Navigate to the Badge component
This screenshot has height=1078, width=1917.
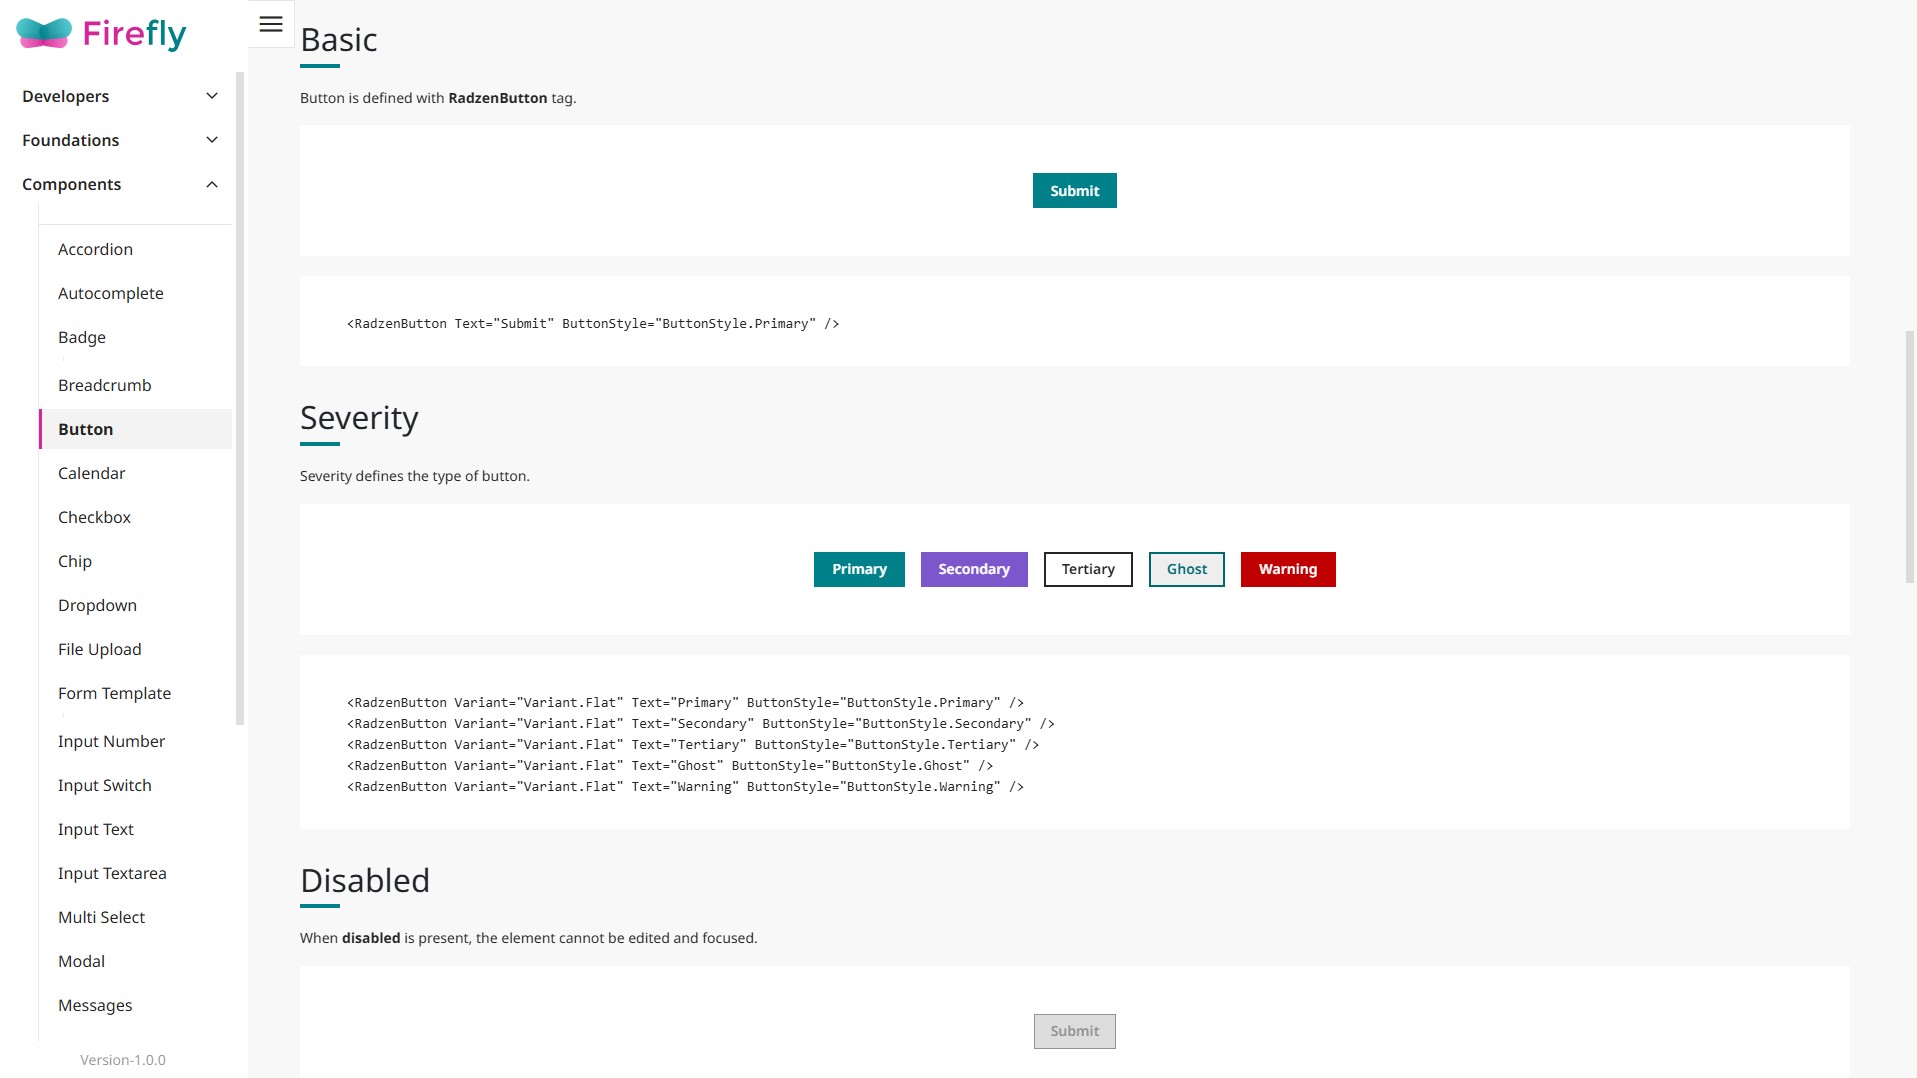(81, 337)
